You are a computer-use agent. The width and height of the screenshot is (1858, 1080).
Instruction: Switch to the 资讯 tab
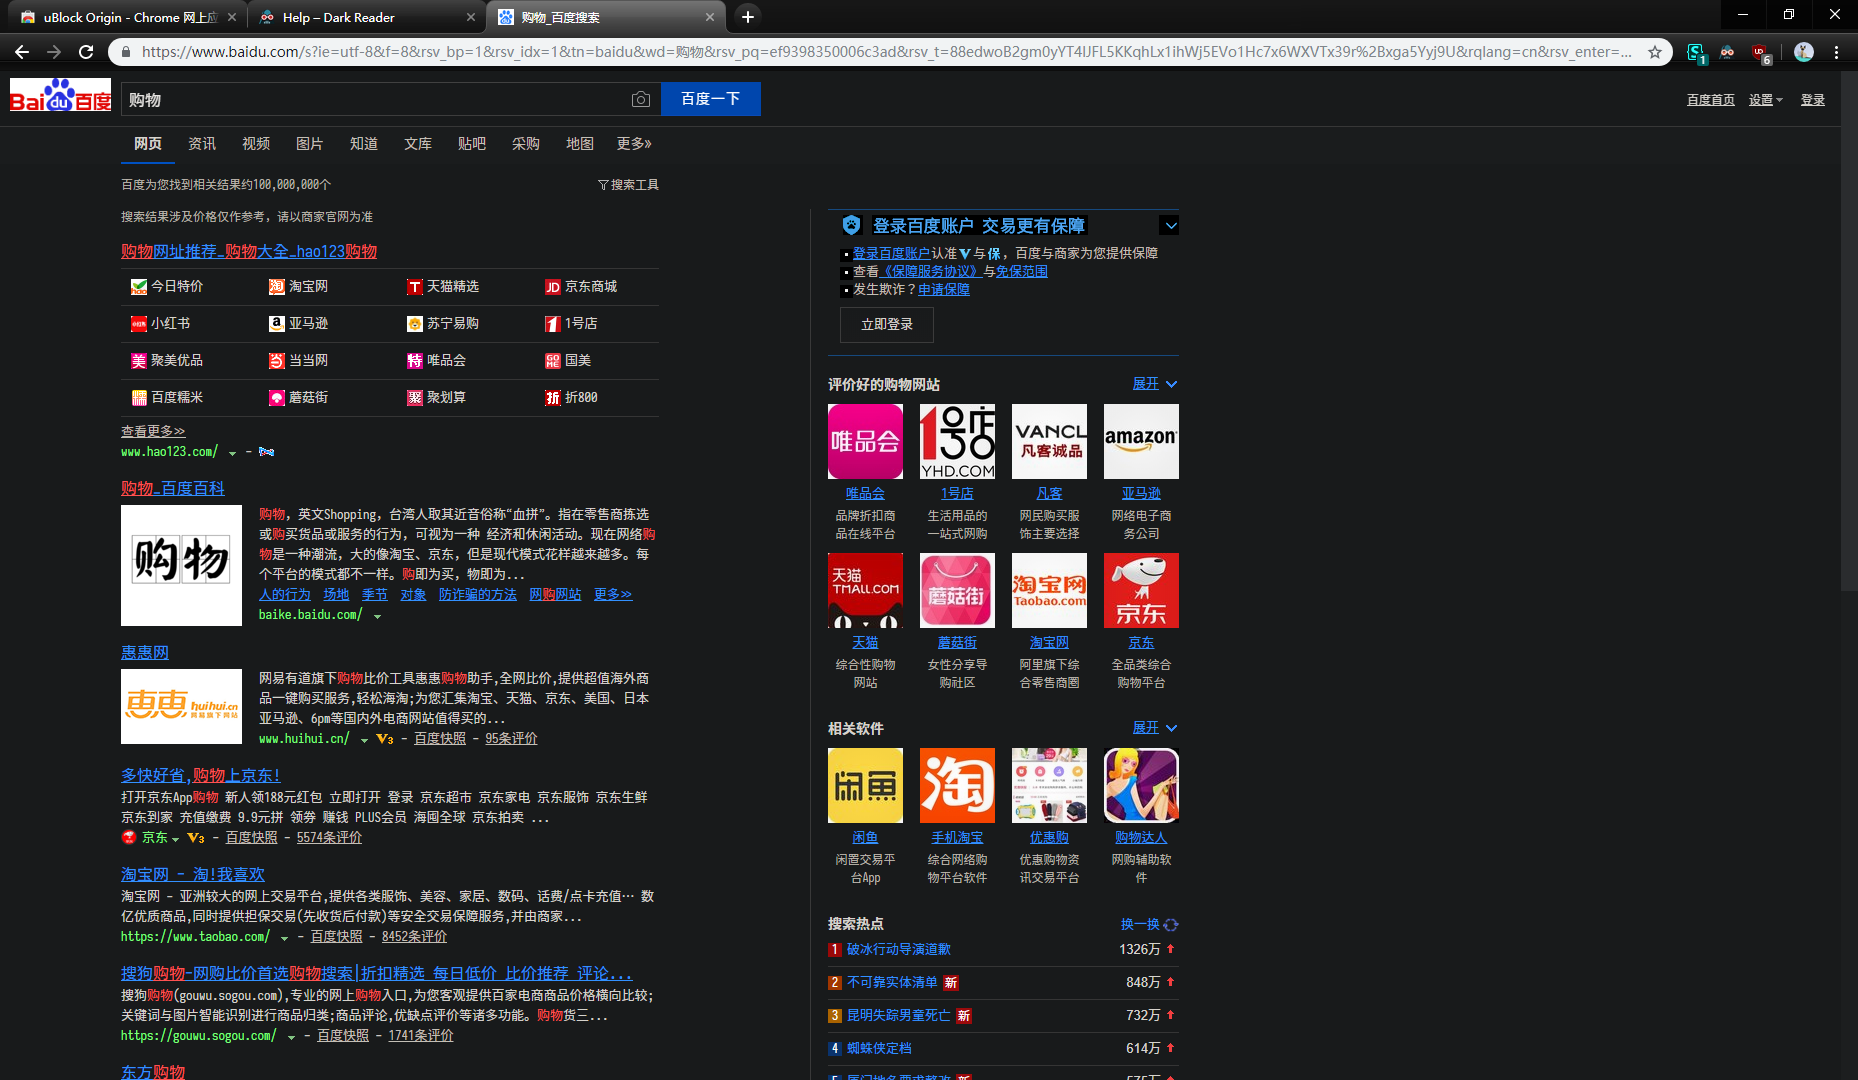coord(202,144)
